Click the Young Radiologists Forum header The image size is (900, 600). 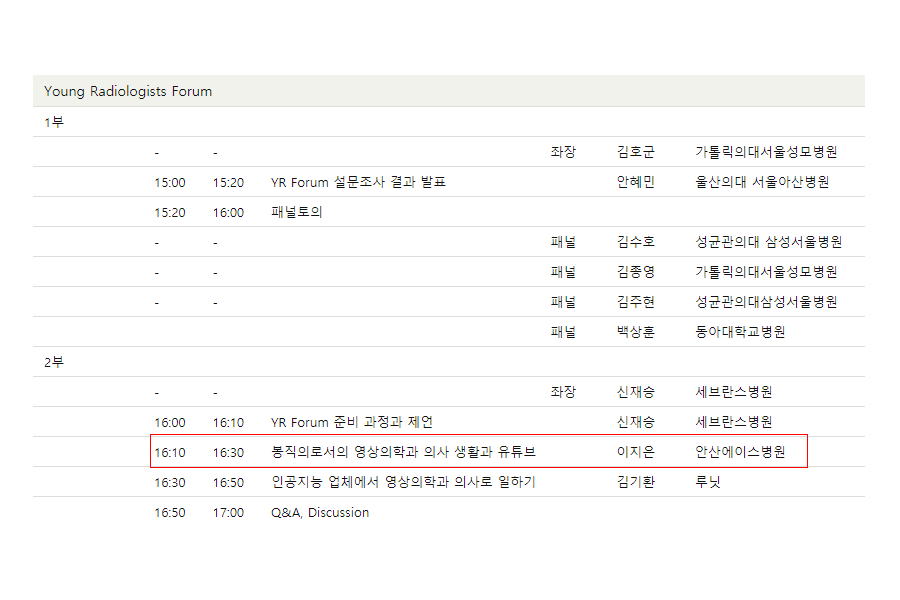[x=128, y=91]
